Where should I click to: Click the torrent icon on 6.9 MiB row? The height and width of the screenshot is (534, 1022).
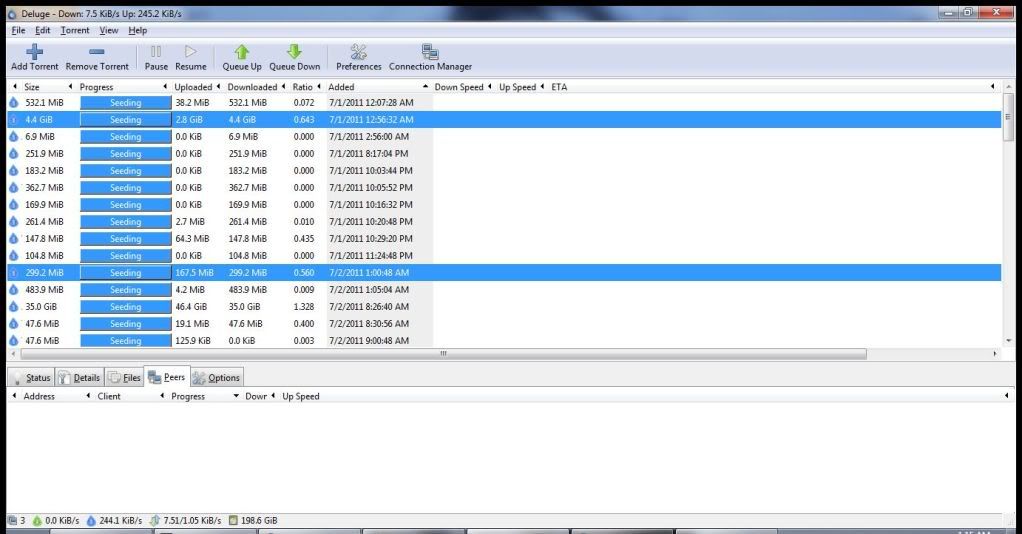tap(14, 136)
